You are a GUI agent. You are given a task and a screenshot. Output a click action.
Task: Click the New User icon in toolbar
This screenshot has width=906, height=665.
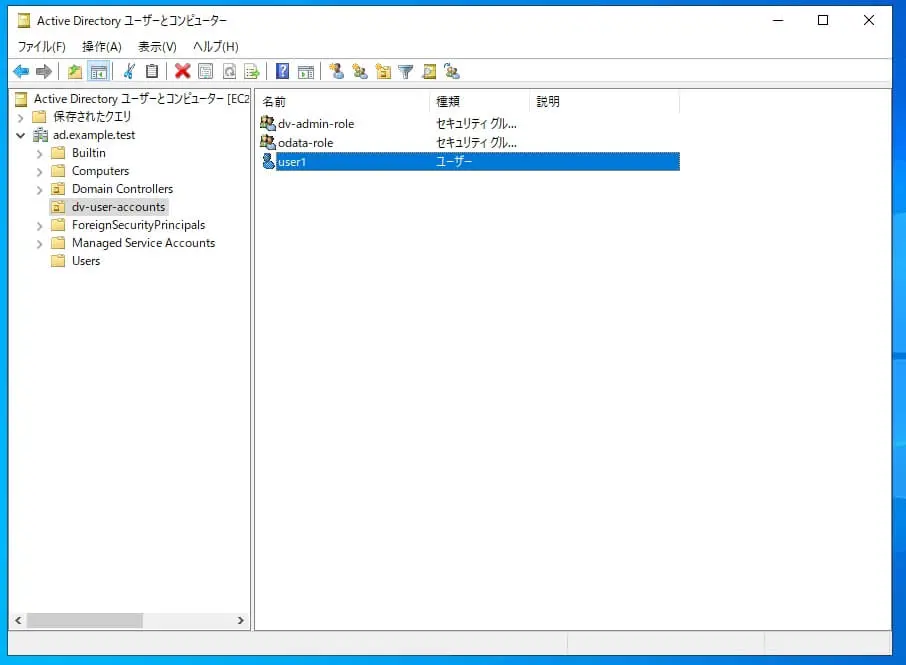(336, 72)
